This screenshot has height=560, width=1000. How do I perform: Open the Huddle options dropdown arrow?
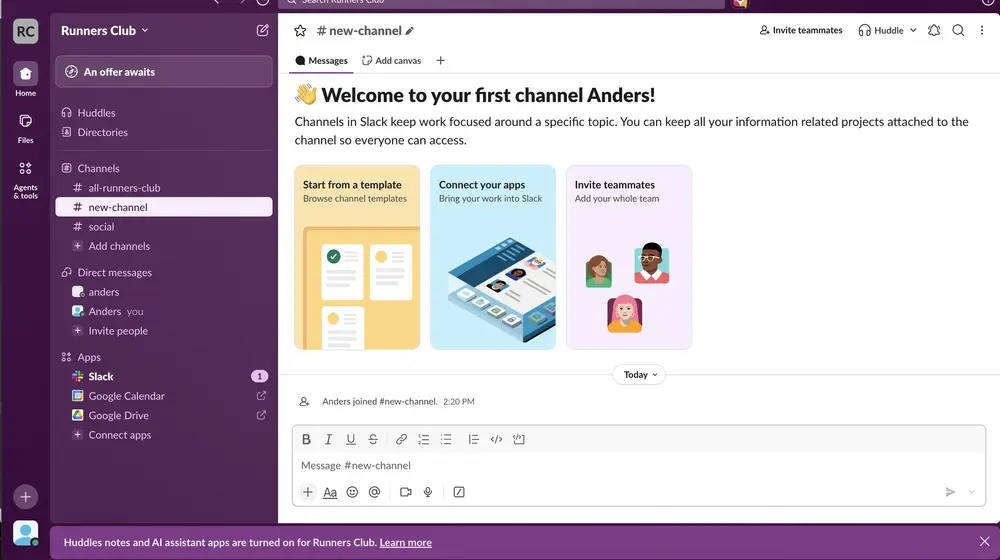[913, 30]
